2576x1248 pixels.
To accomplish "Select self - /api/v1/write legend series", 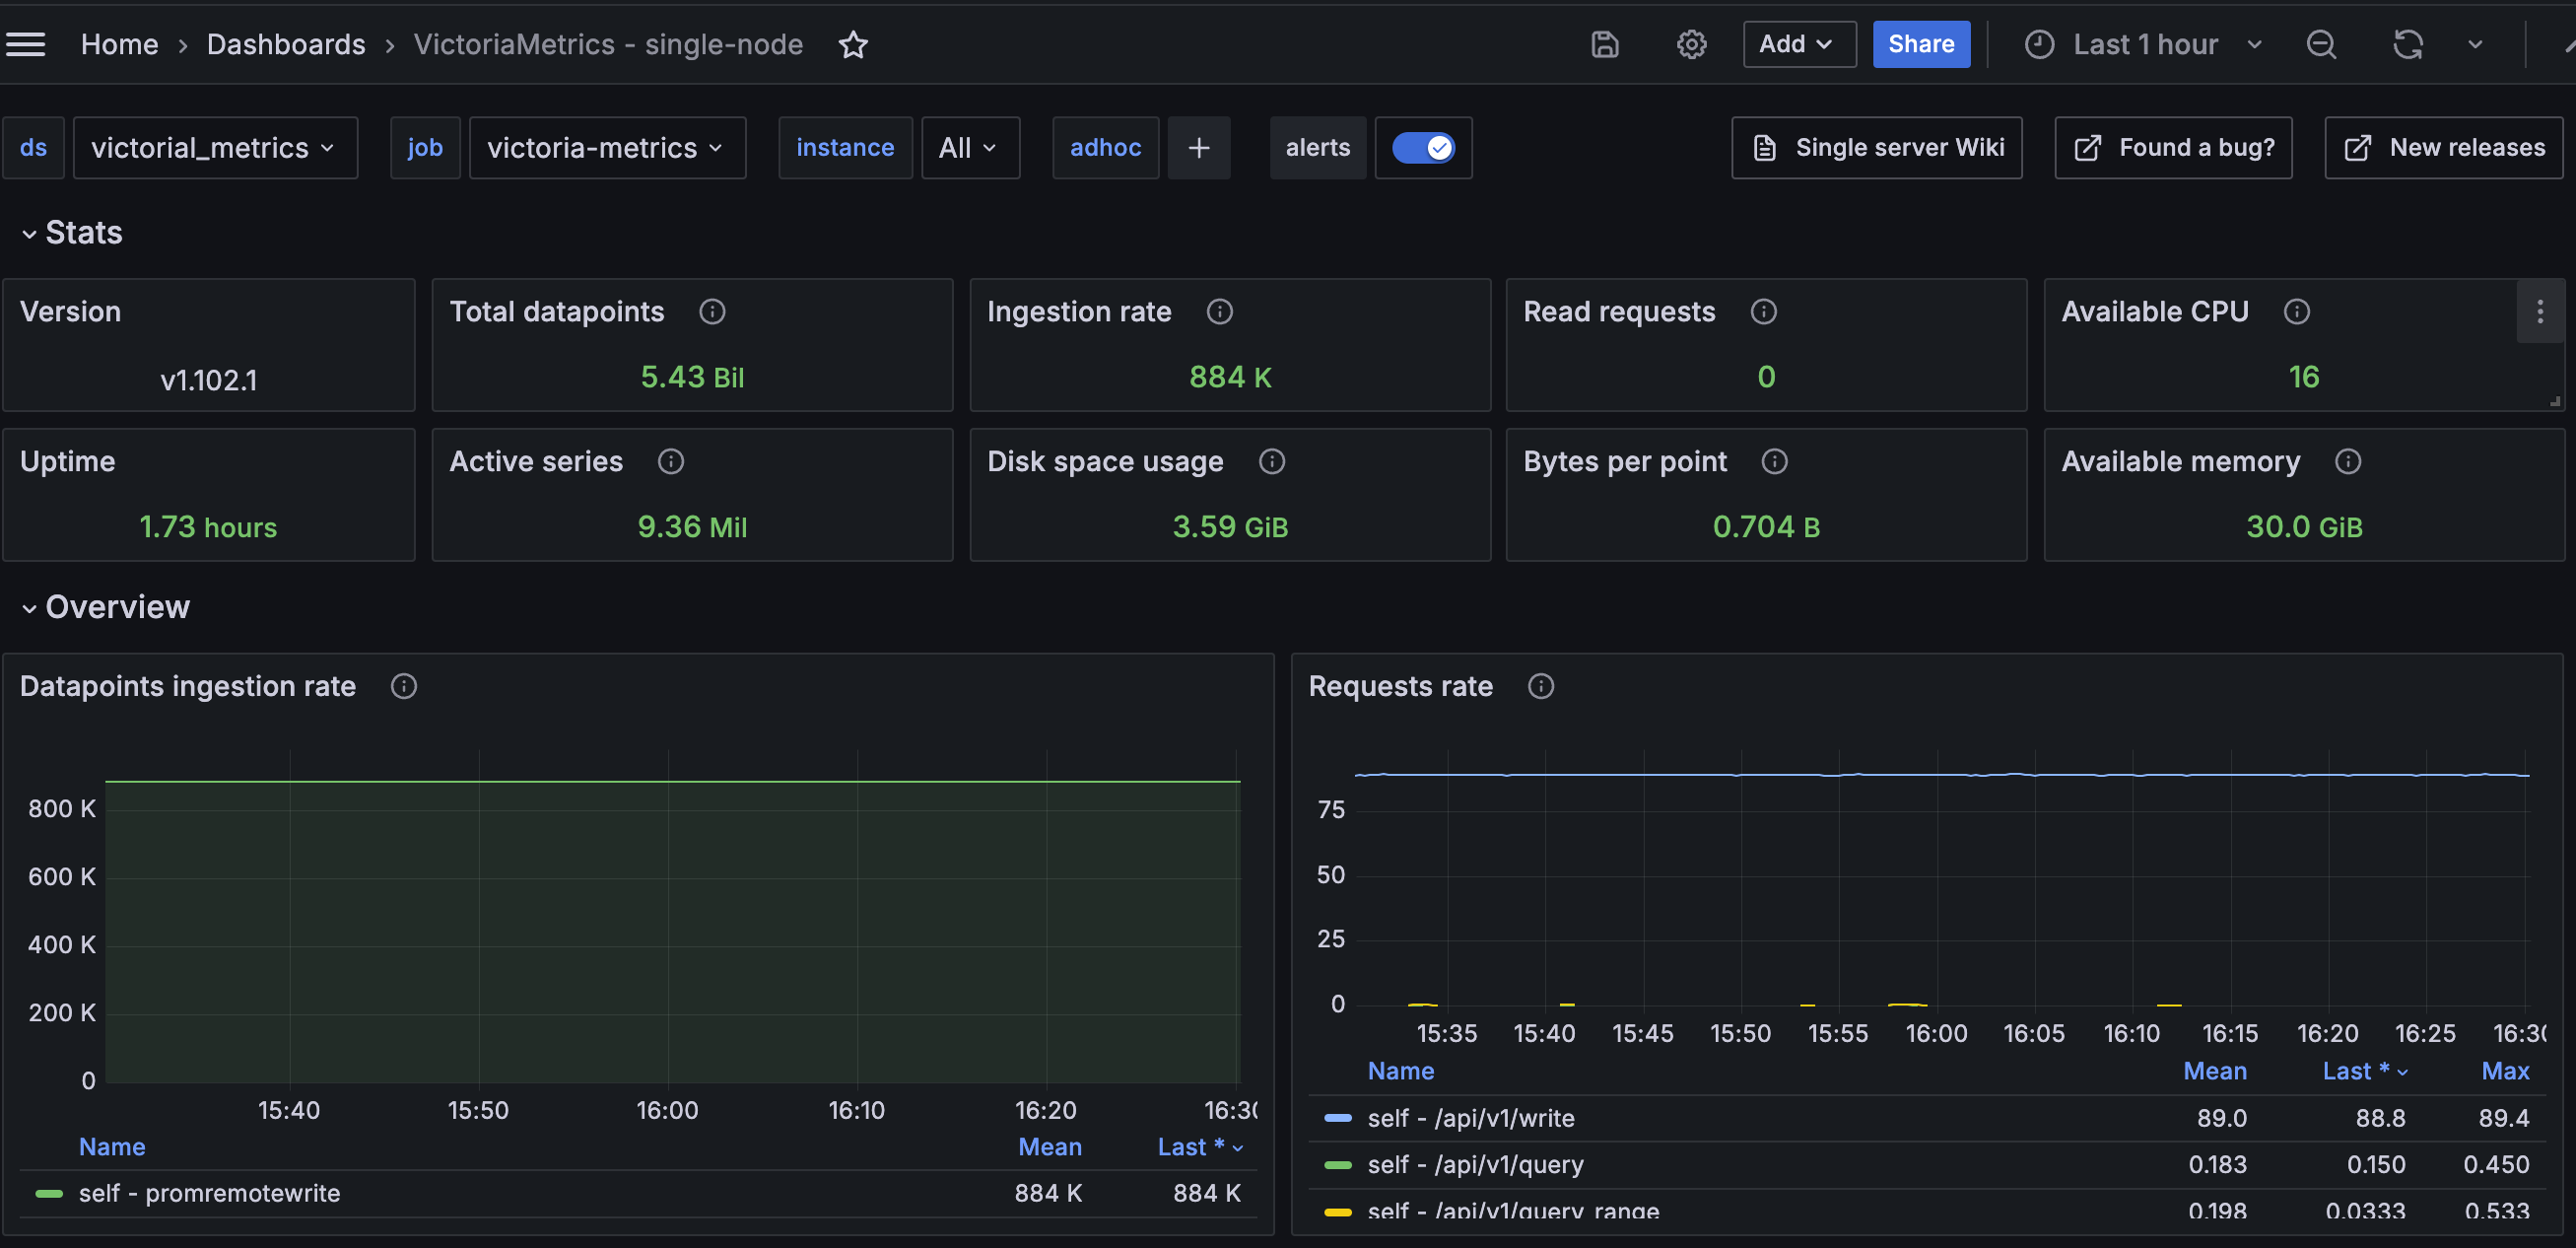I will click(x=1471, y=1118).
